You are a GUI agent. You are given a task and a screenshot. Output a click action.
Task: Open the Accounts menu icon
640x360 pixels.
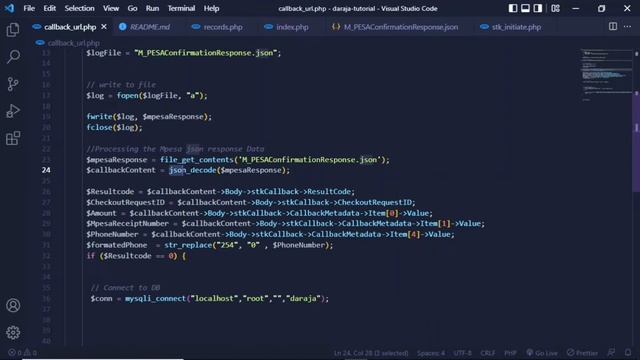(x=13, y=305)
